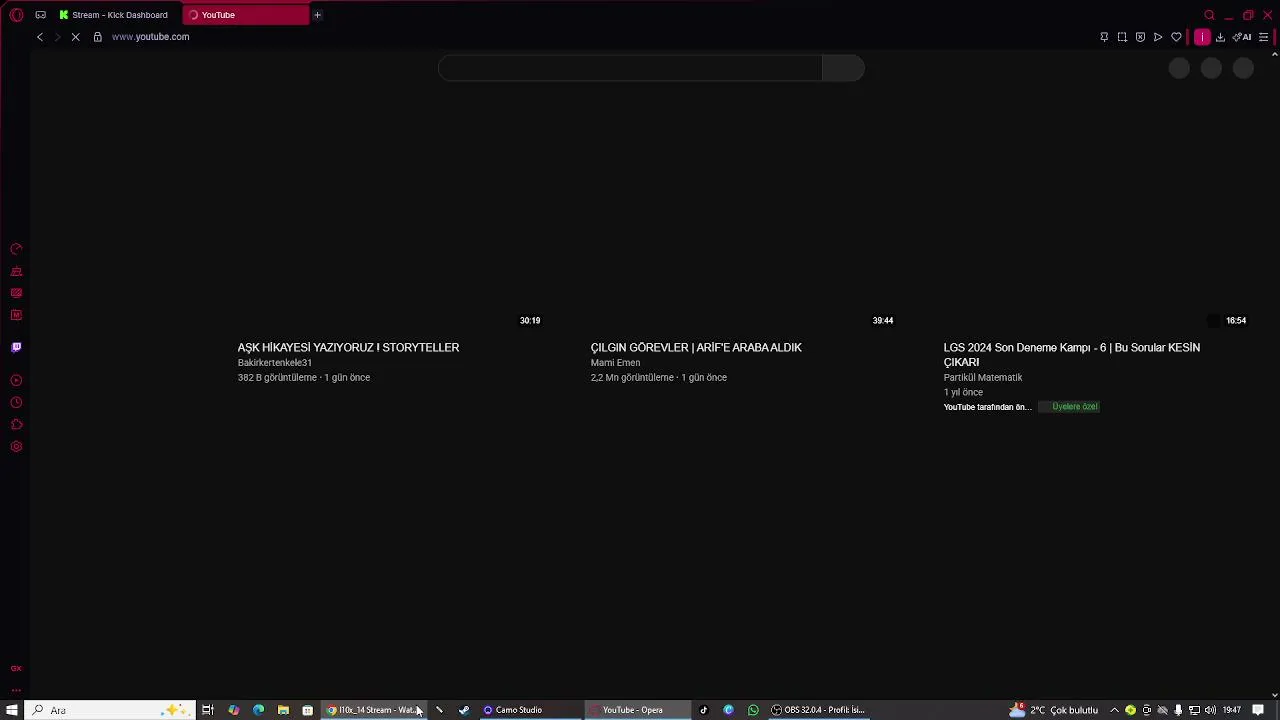Open GX Control speedometer icon in sidebar
The width and height of the screenshot is (1280, 720).
[16, 249]
